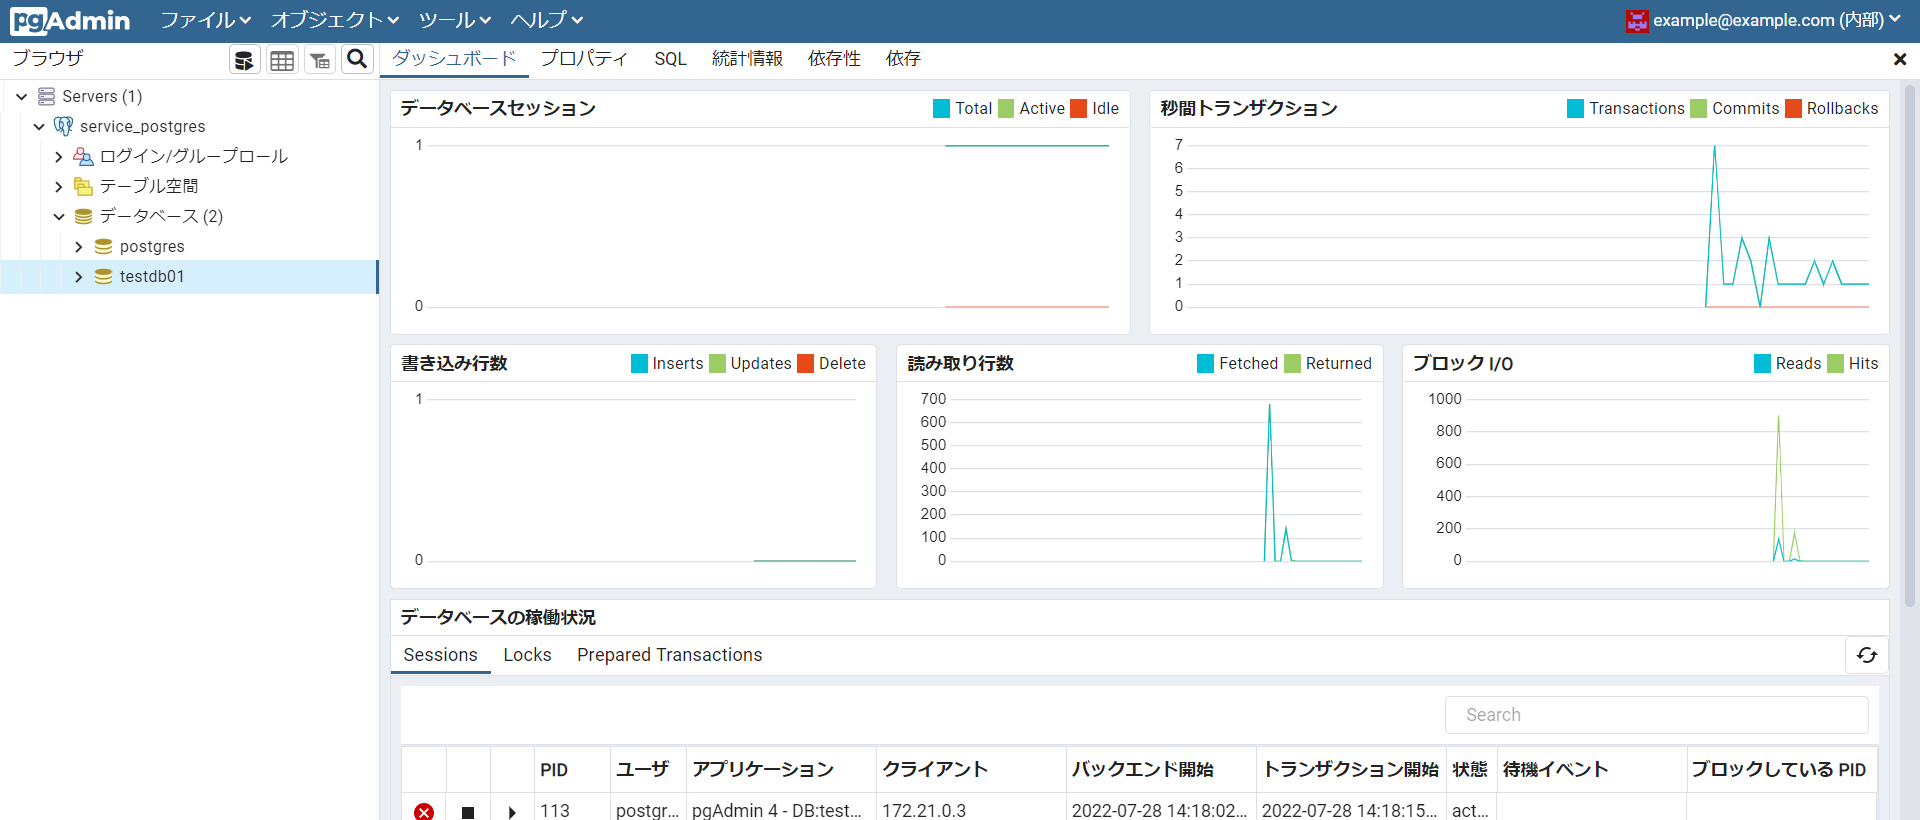
Task: Switch to the 統計情報 tab
Action: tap(747, 59)
